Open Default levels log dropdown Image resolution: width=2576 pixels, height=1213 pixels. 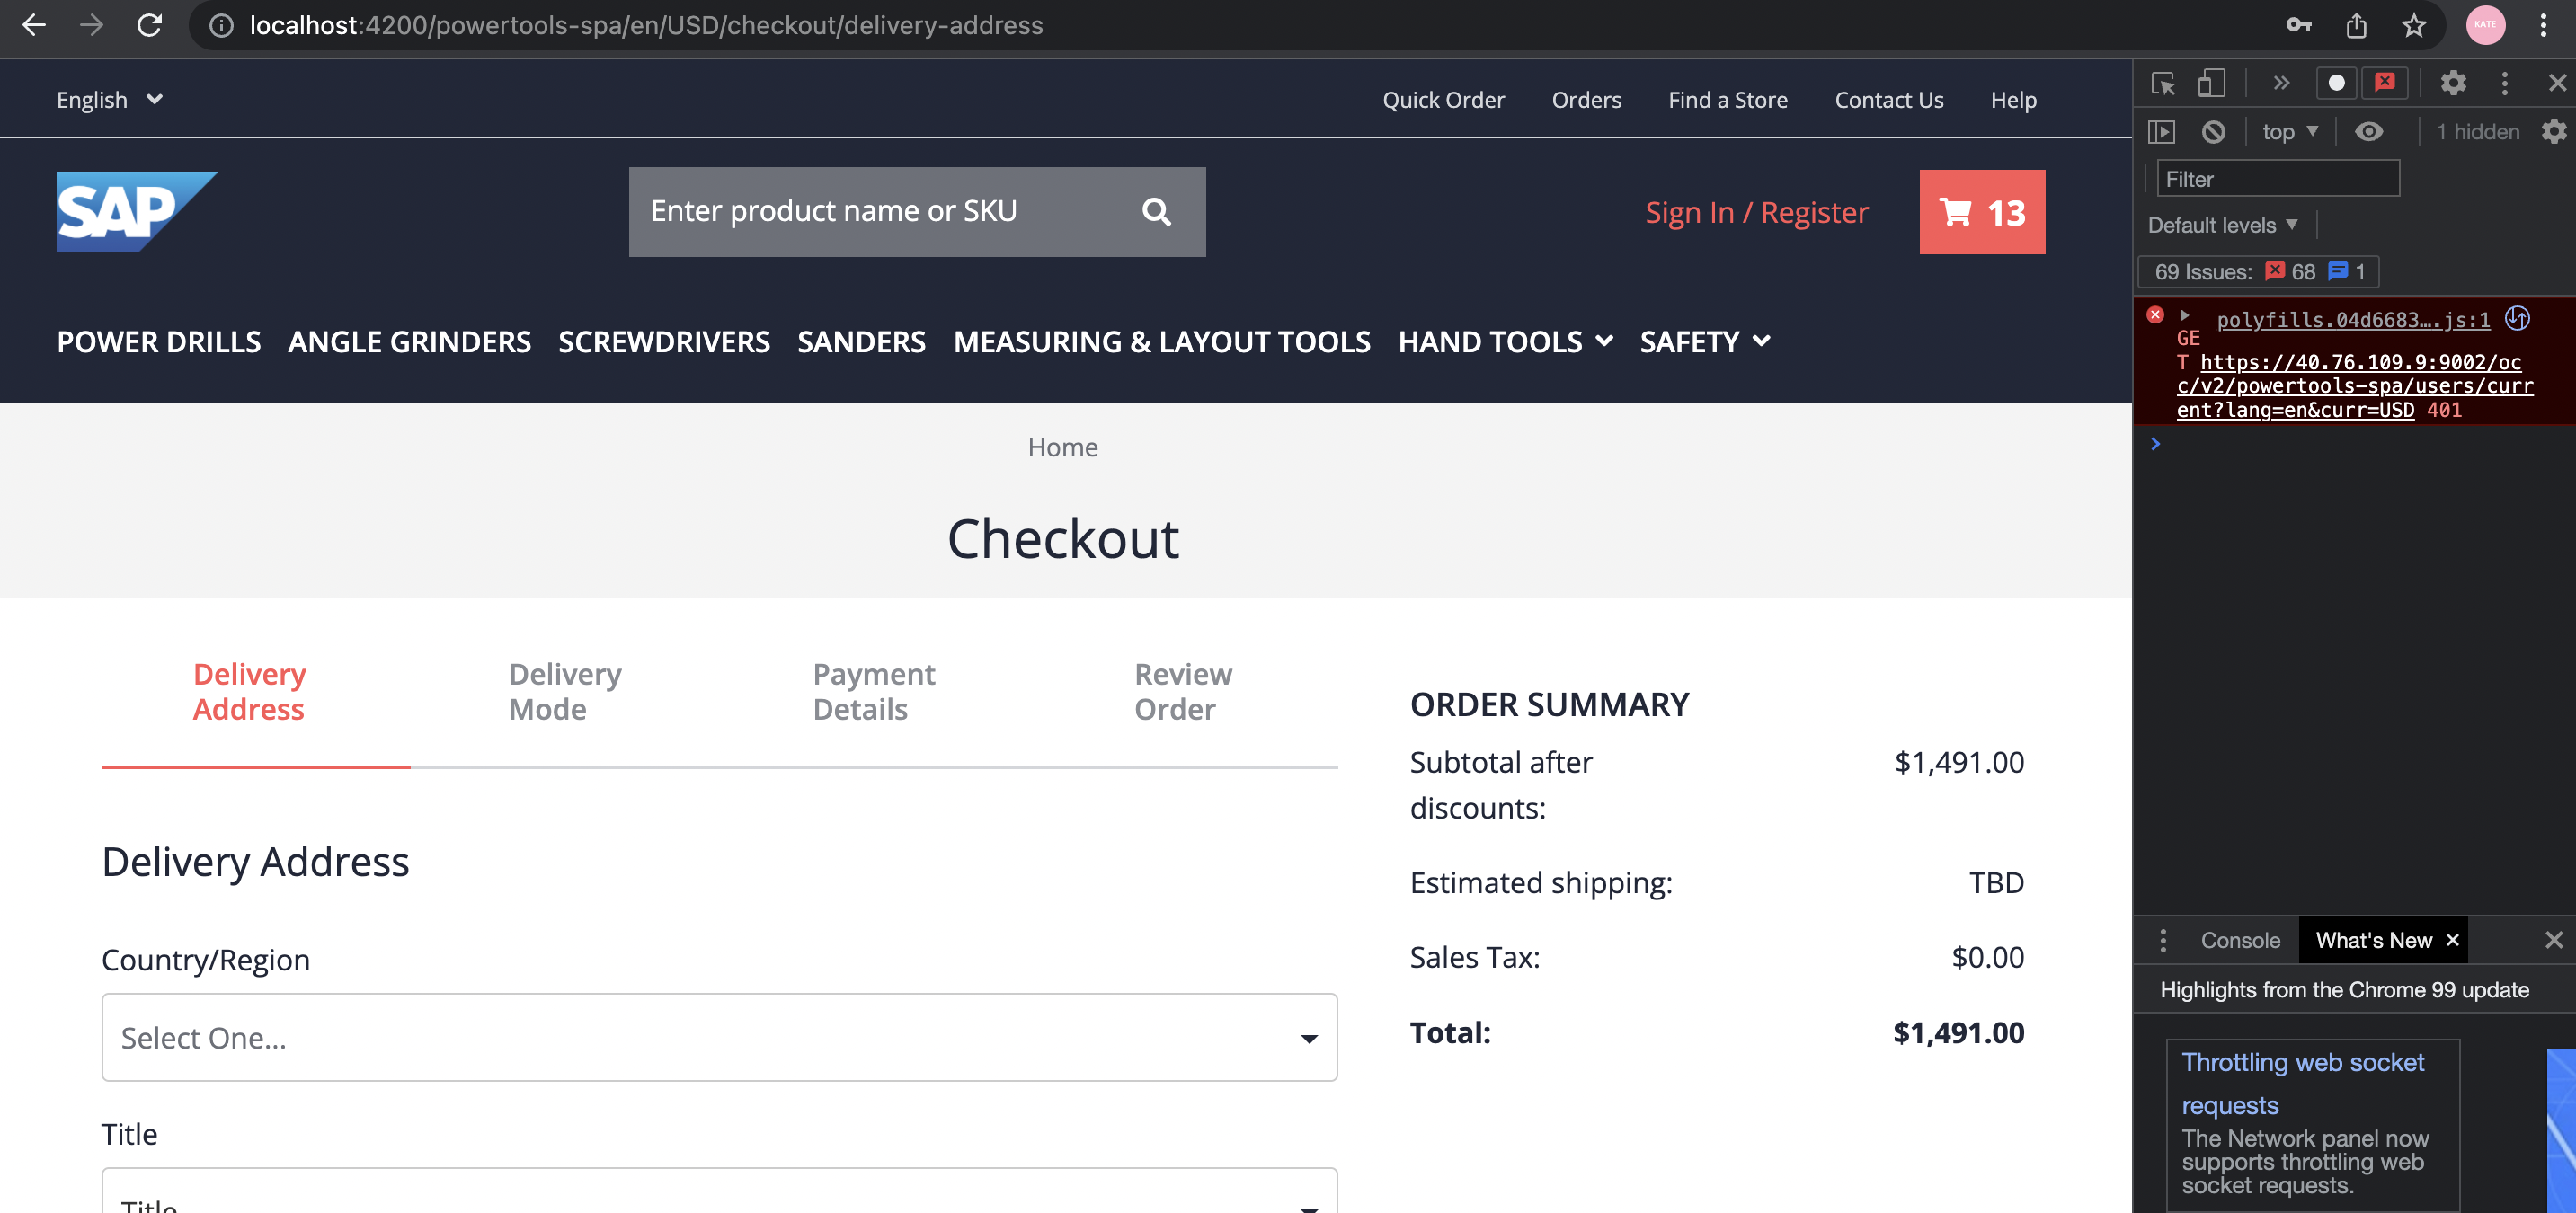(2222, 225)
